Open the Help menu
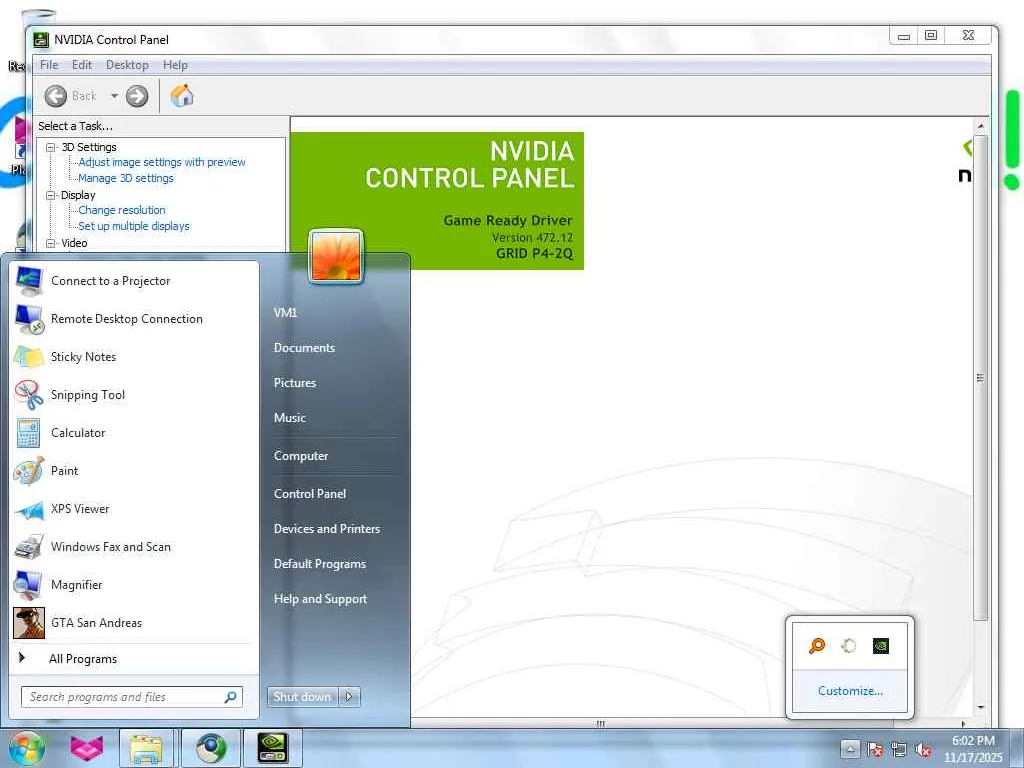 coord(175,65)
